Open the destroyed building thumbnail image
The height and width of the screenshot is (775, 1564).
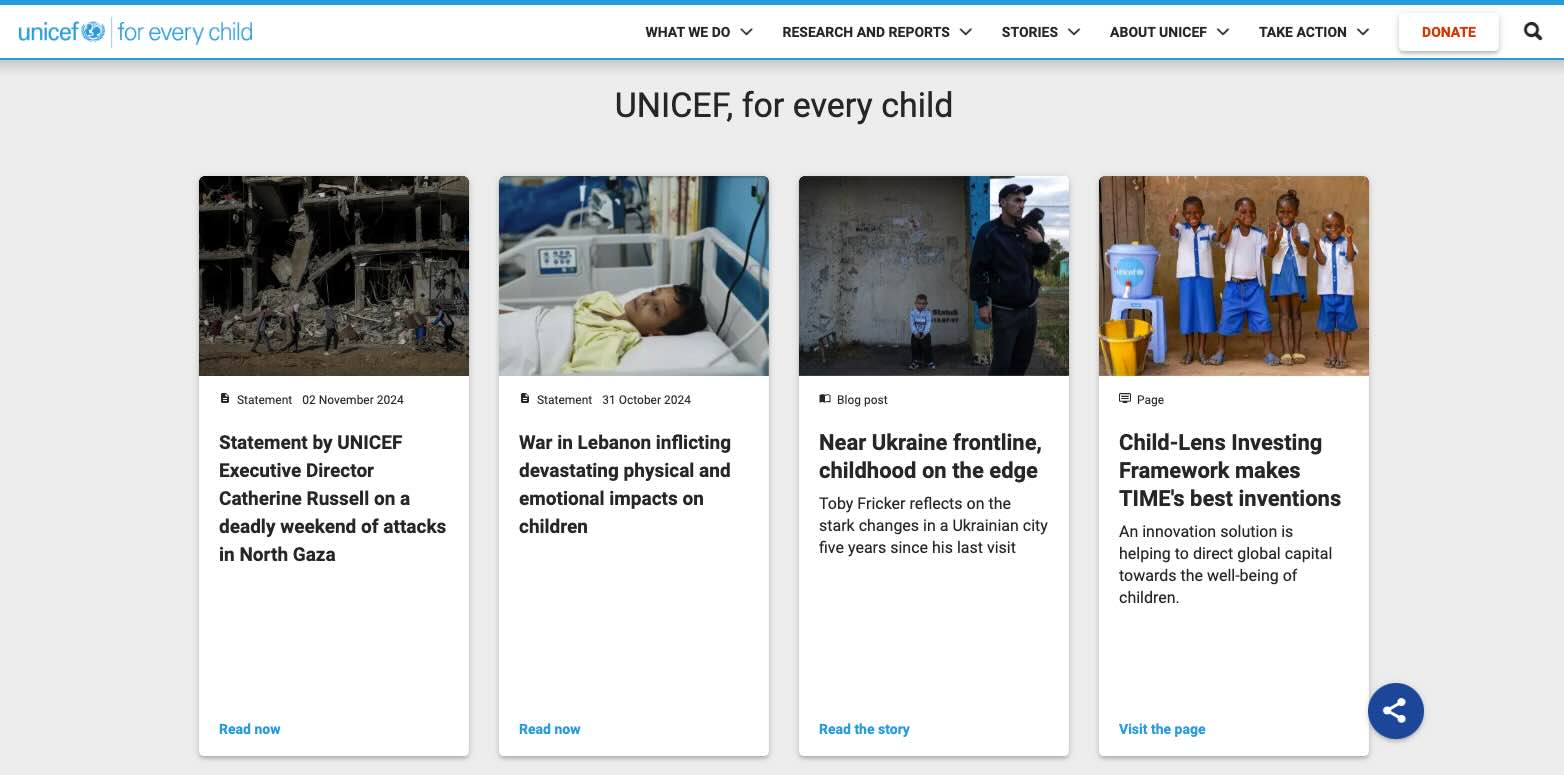coord(334,276)
